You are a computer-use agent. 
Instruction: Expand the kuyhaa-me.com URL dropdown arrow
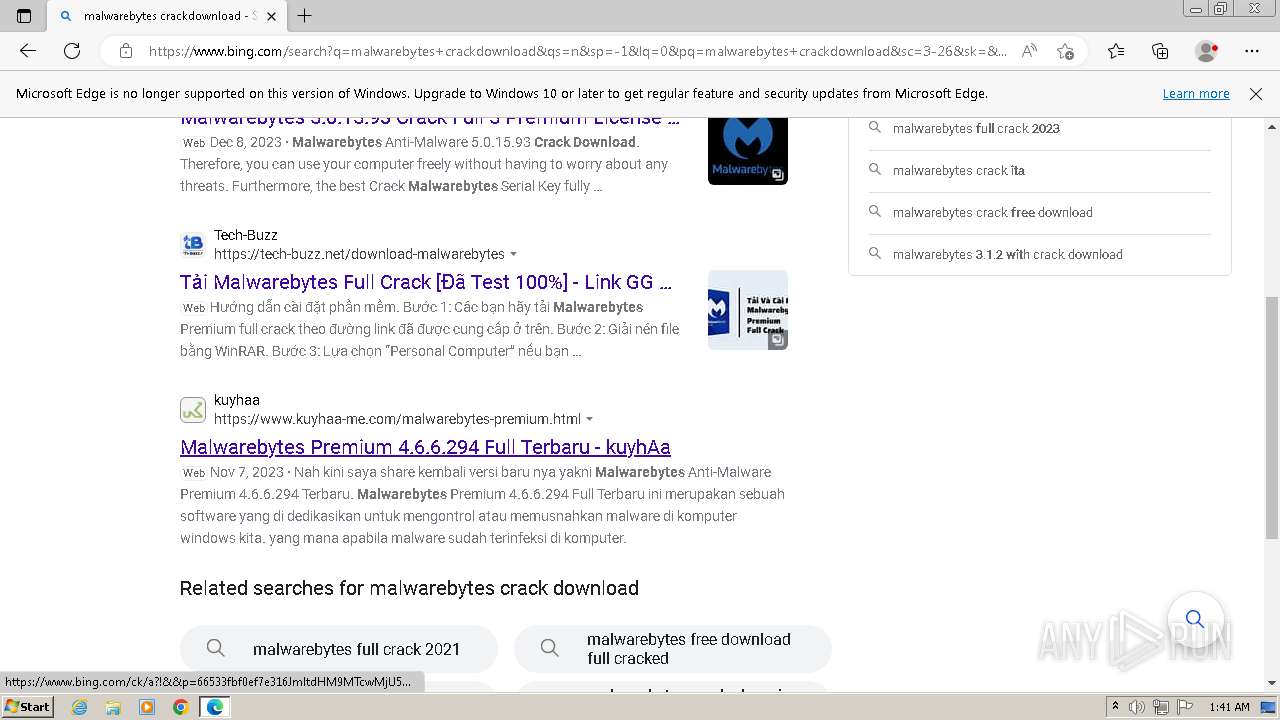tap(590, 419)
